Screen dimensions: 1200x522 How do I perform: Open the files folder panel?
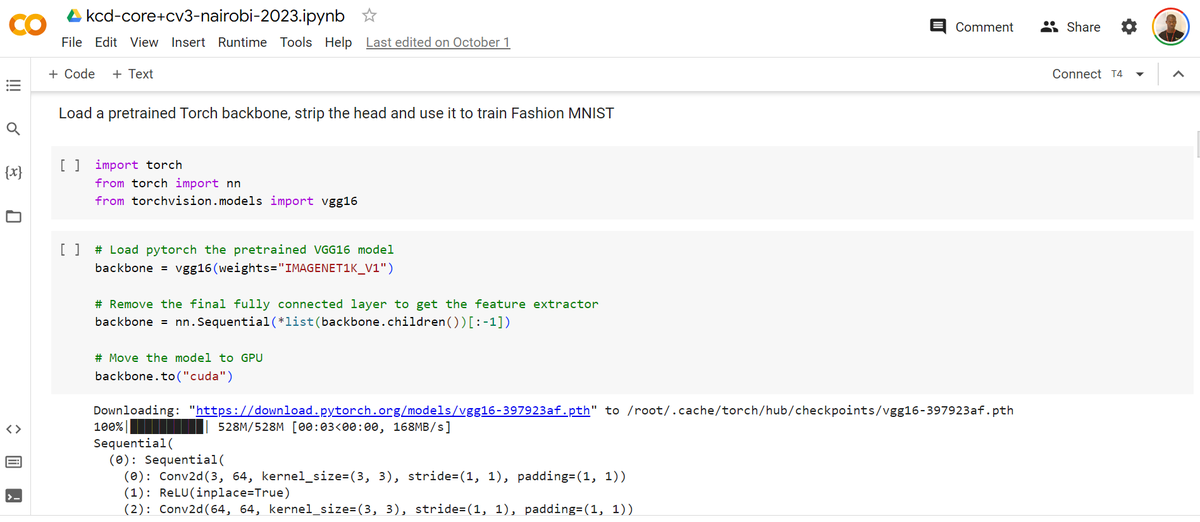[14, 217]
